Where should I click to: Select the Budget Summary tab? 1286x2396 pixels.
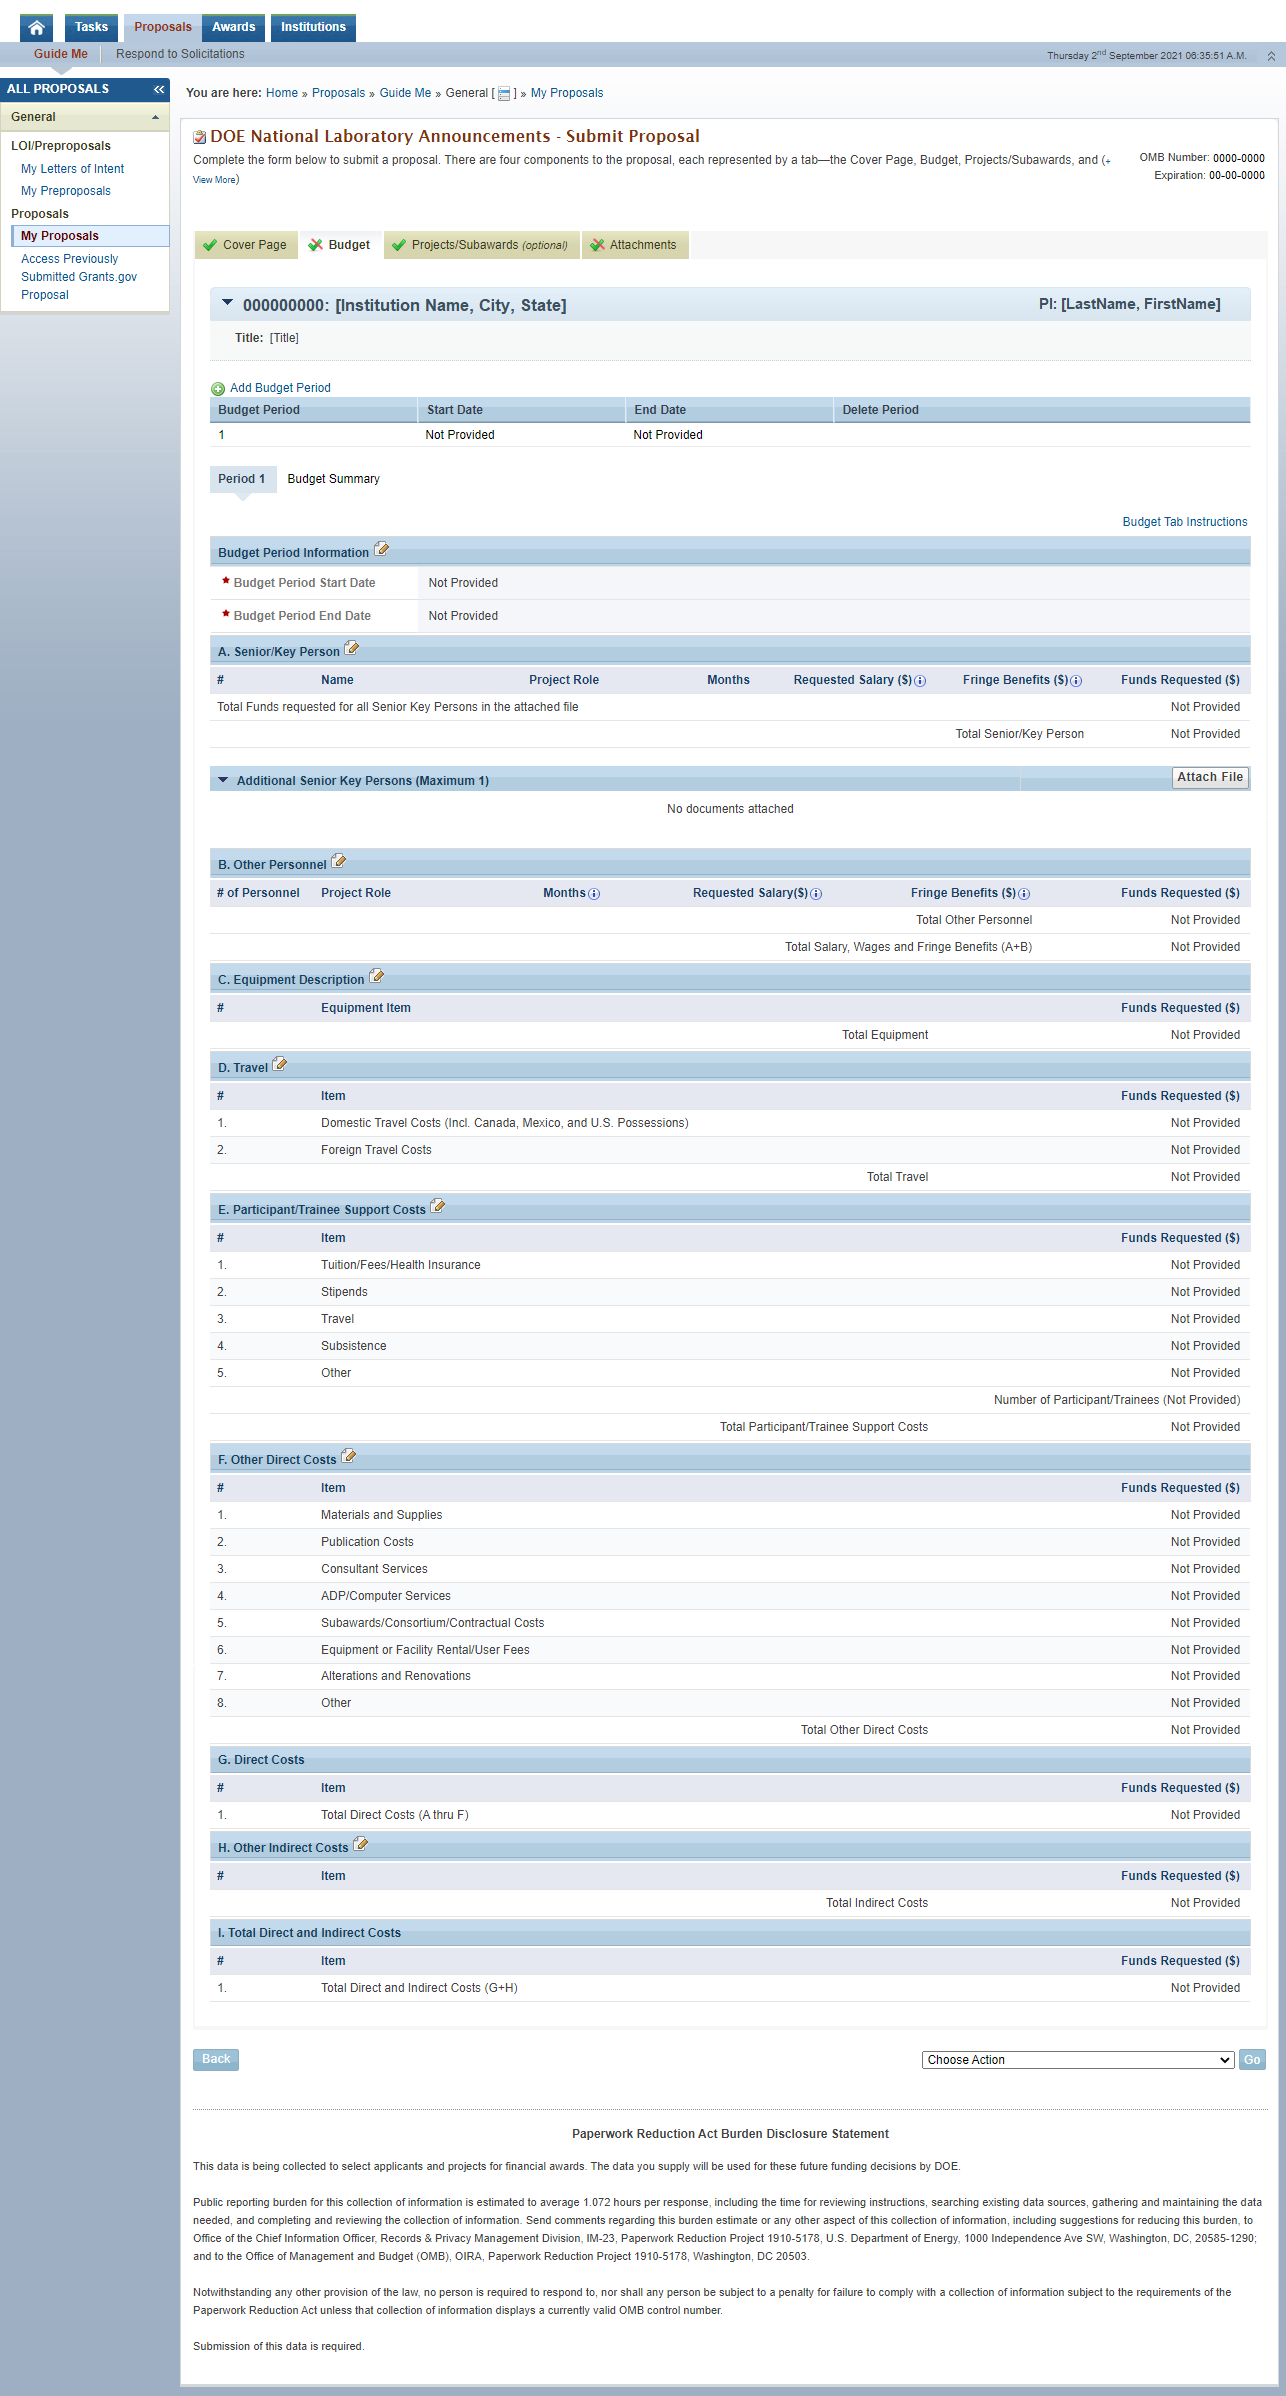(334, 479)
